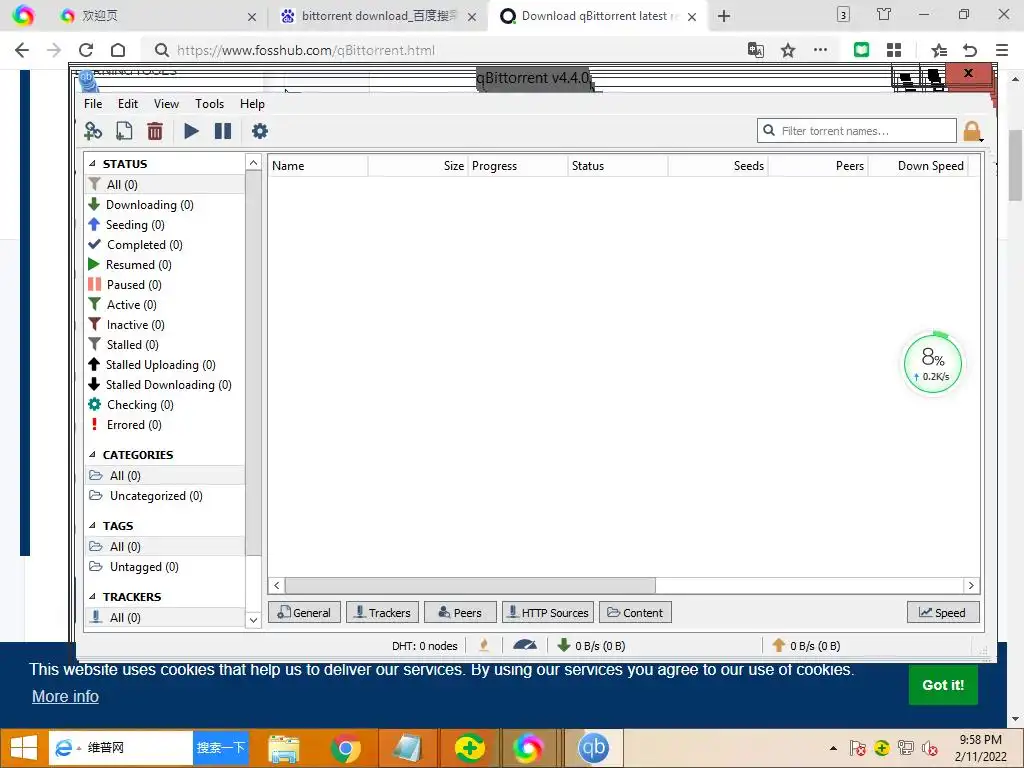Open Options via the gear toolbar icon

click(x=260, y=131)
